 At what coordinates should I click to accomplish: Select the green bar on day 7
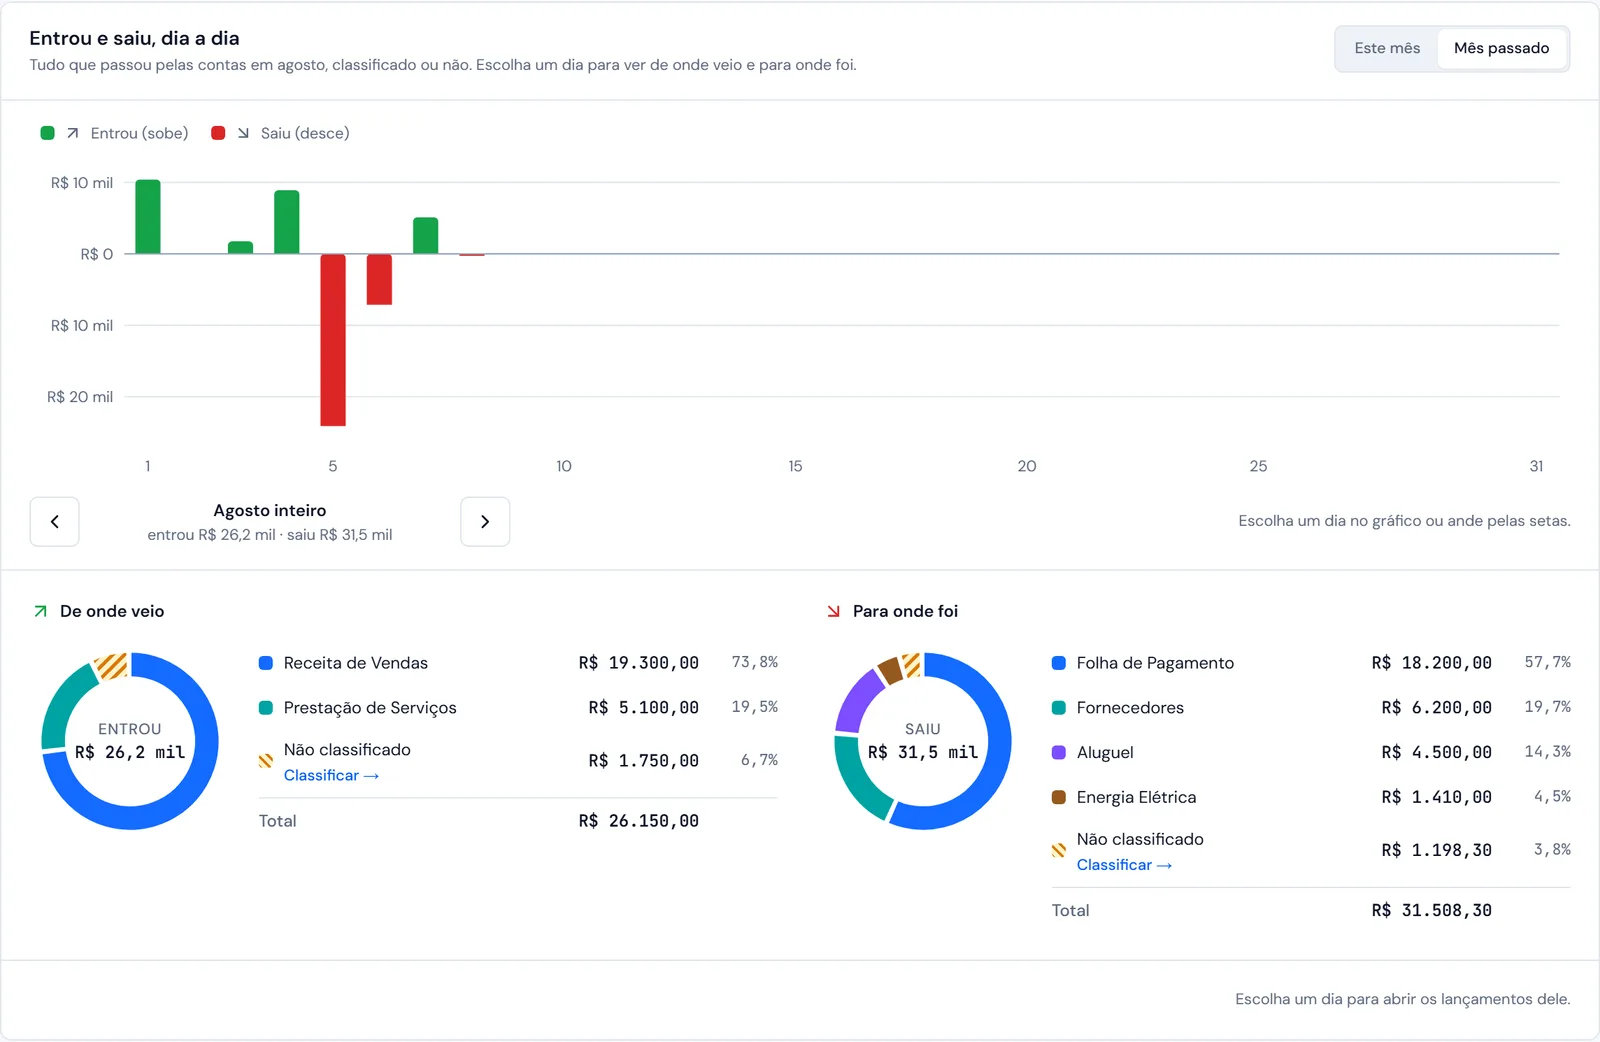pos(425,236)
